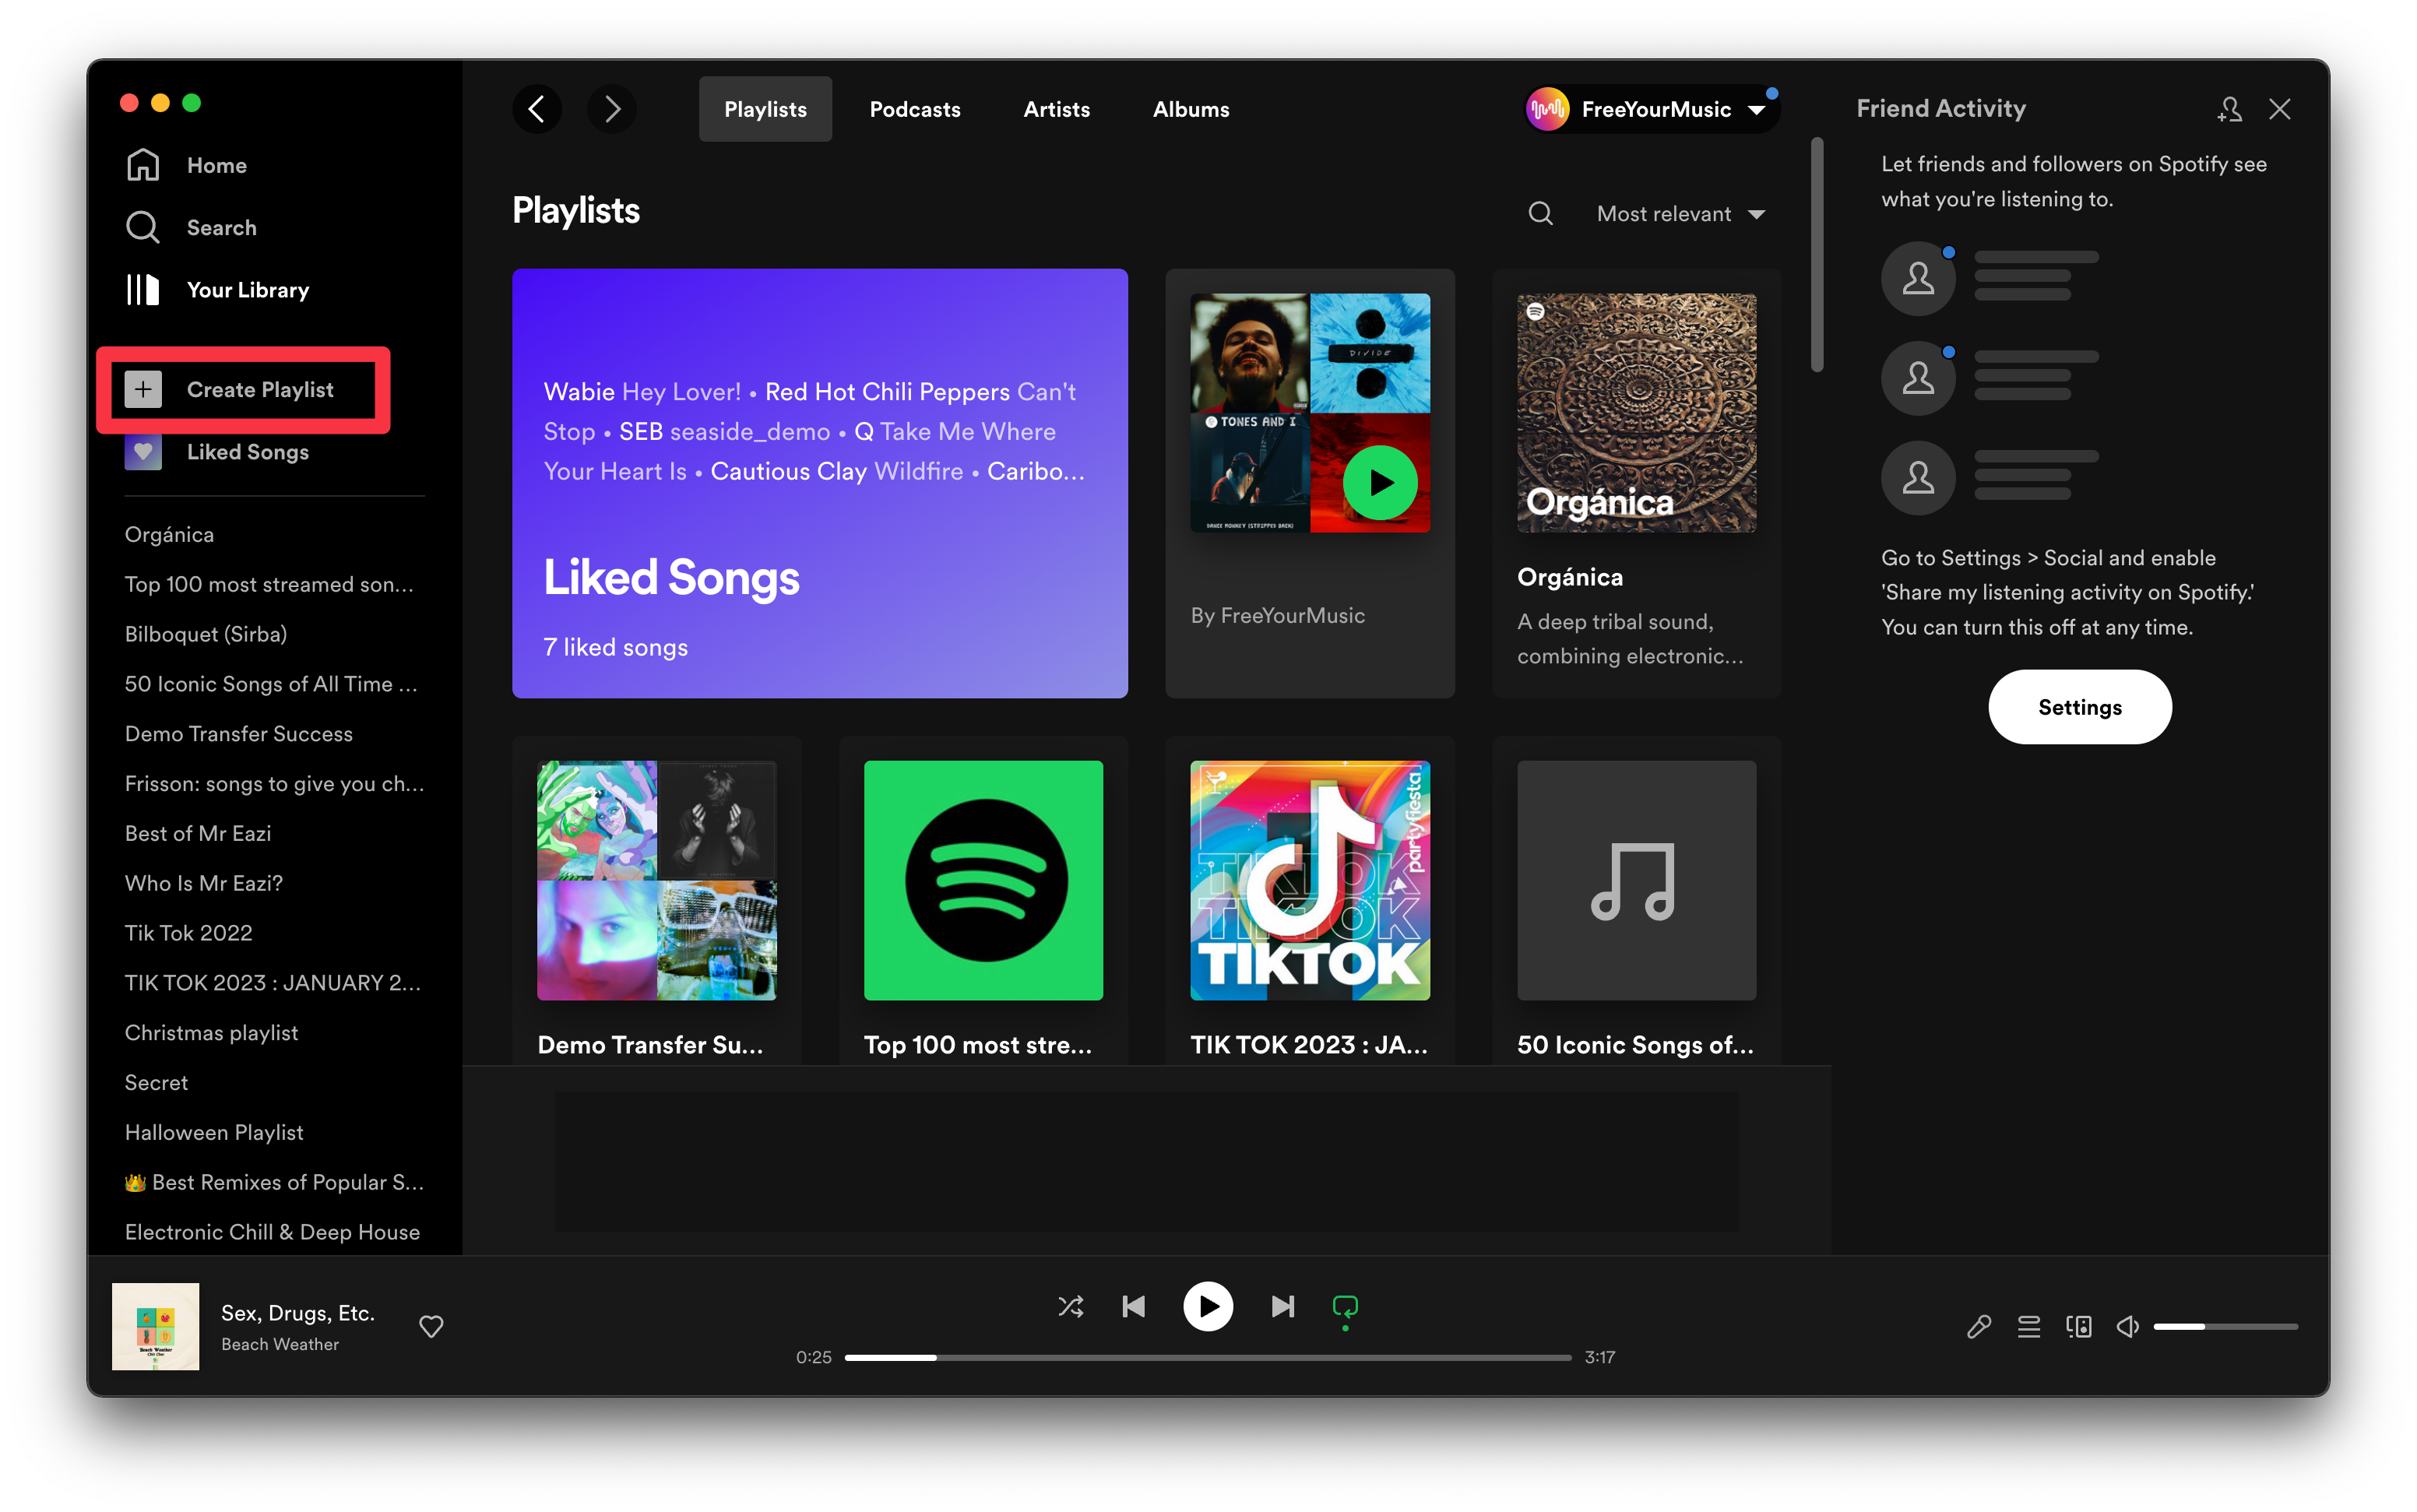Open TIK TOK 2023 : JA... playlist cover
The height and width of the screenshot is (1512, 2417).
[1309, 880]
